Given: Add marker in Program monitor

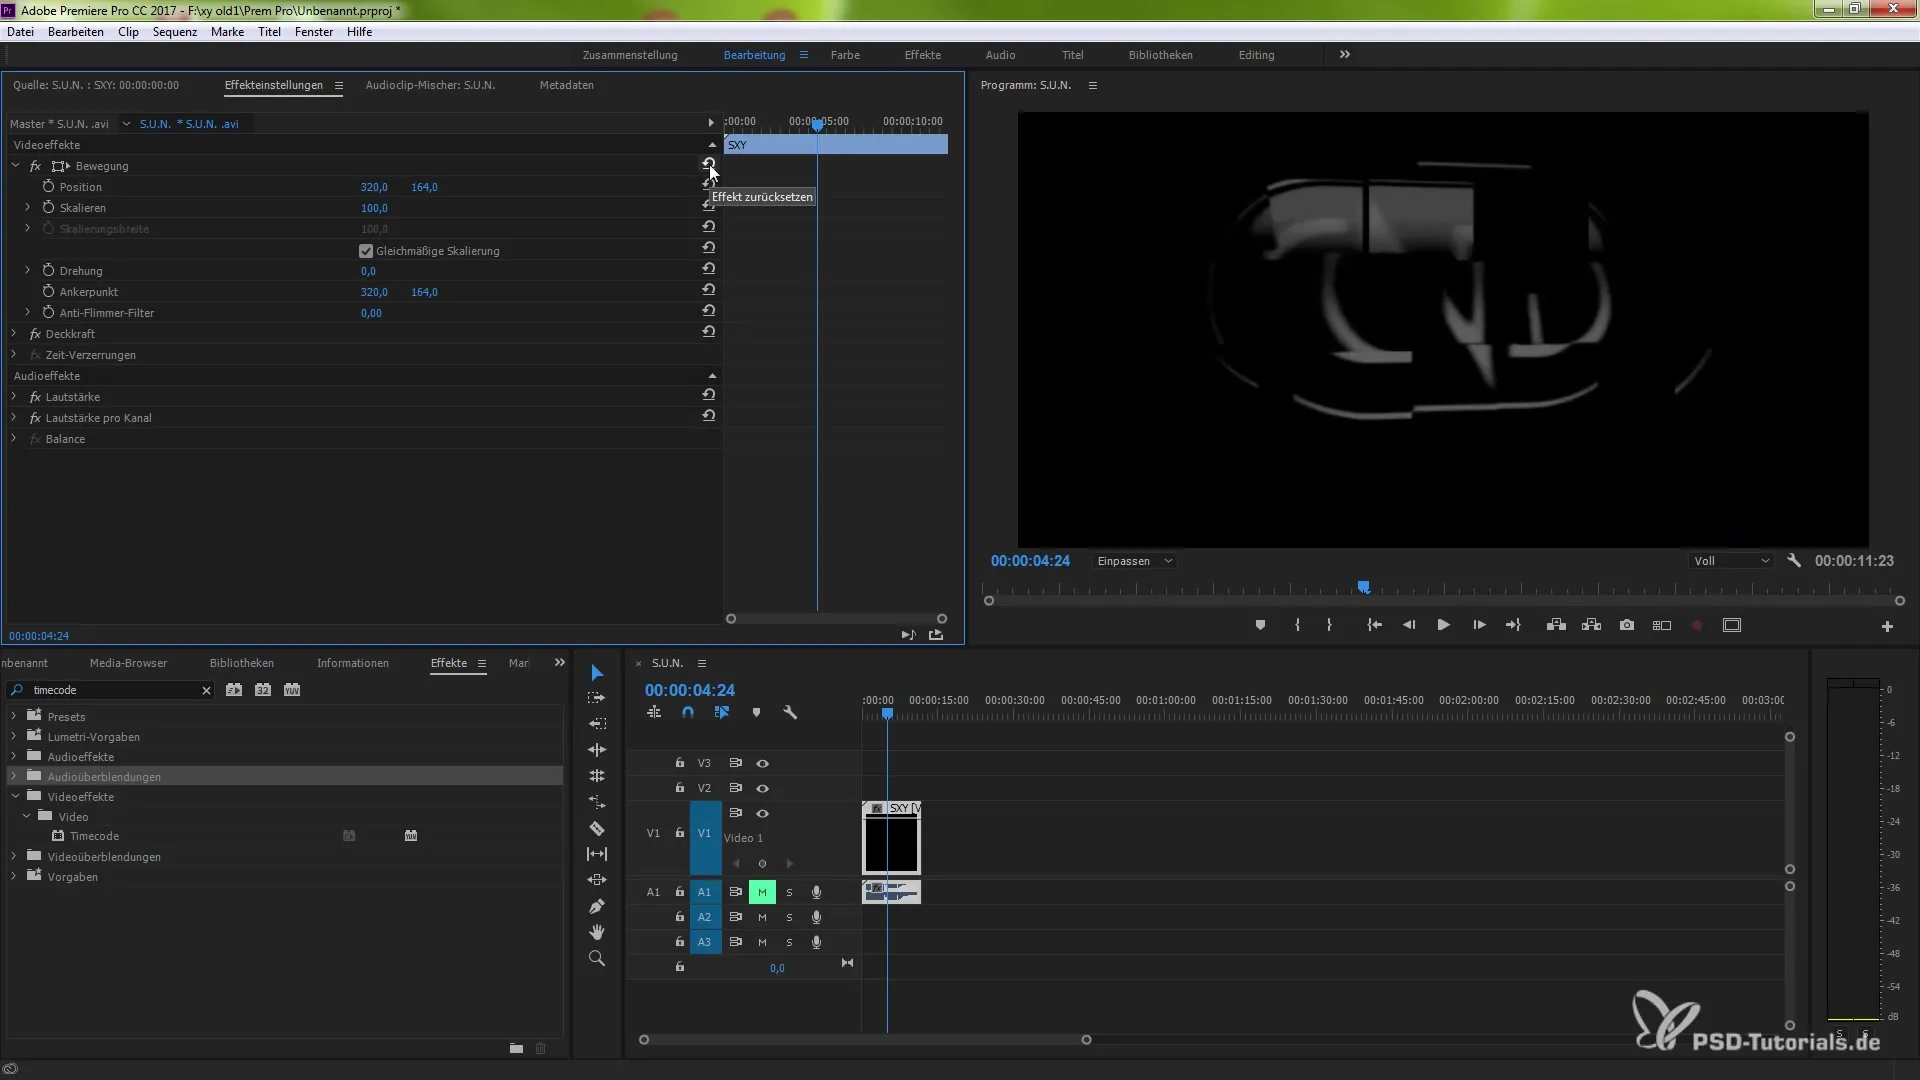Looking at the screenshot, I should (1260, 625).
